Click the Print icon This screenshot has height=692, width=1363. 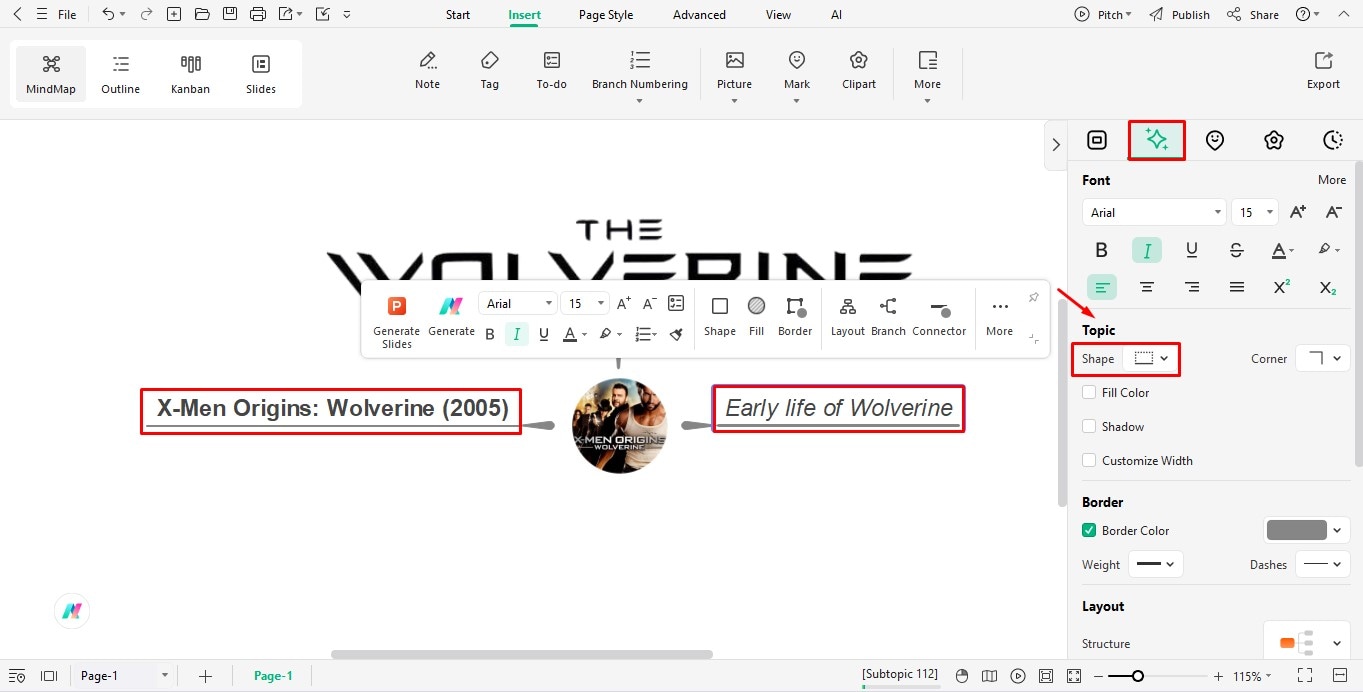258,14
